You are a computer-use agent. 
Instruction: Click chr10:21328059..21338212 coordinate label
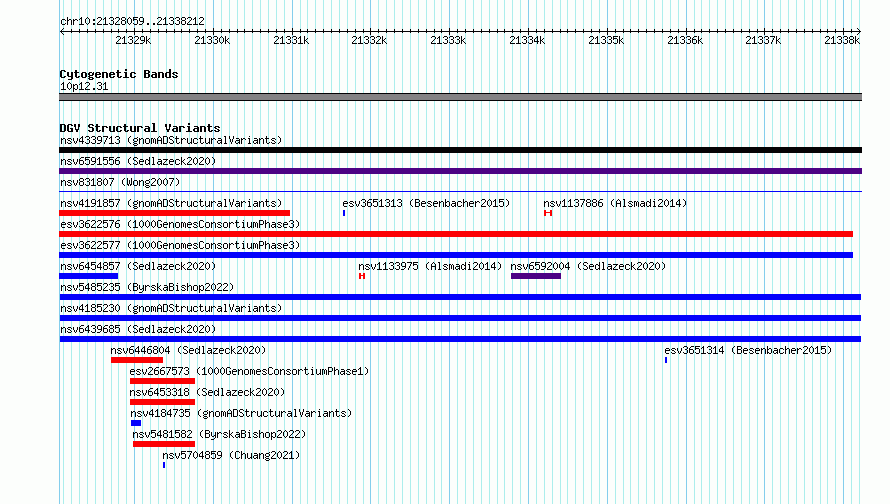pyautogui.click(x=132, y=21)
